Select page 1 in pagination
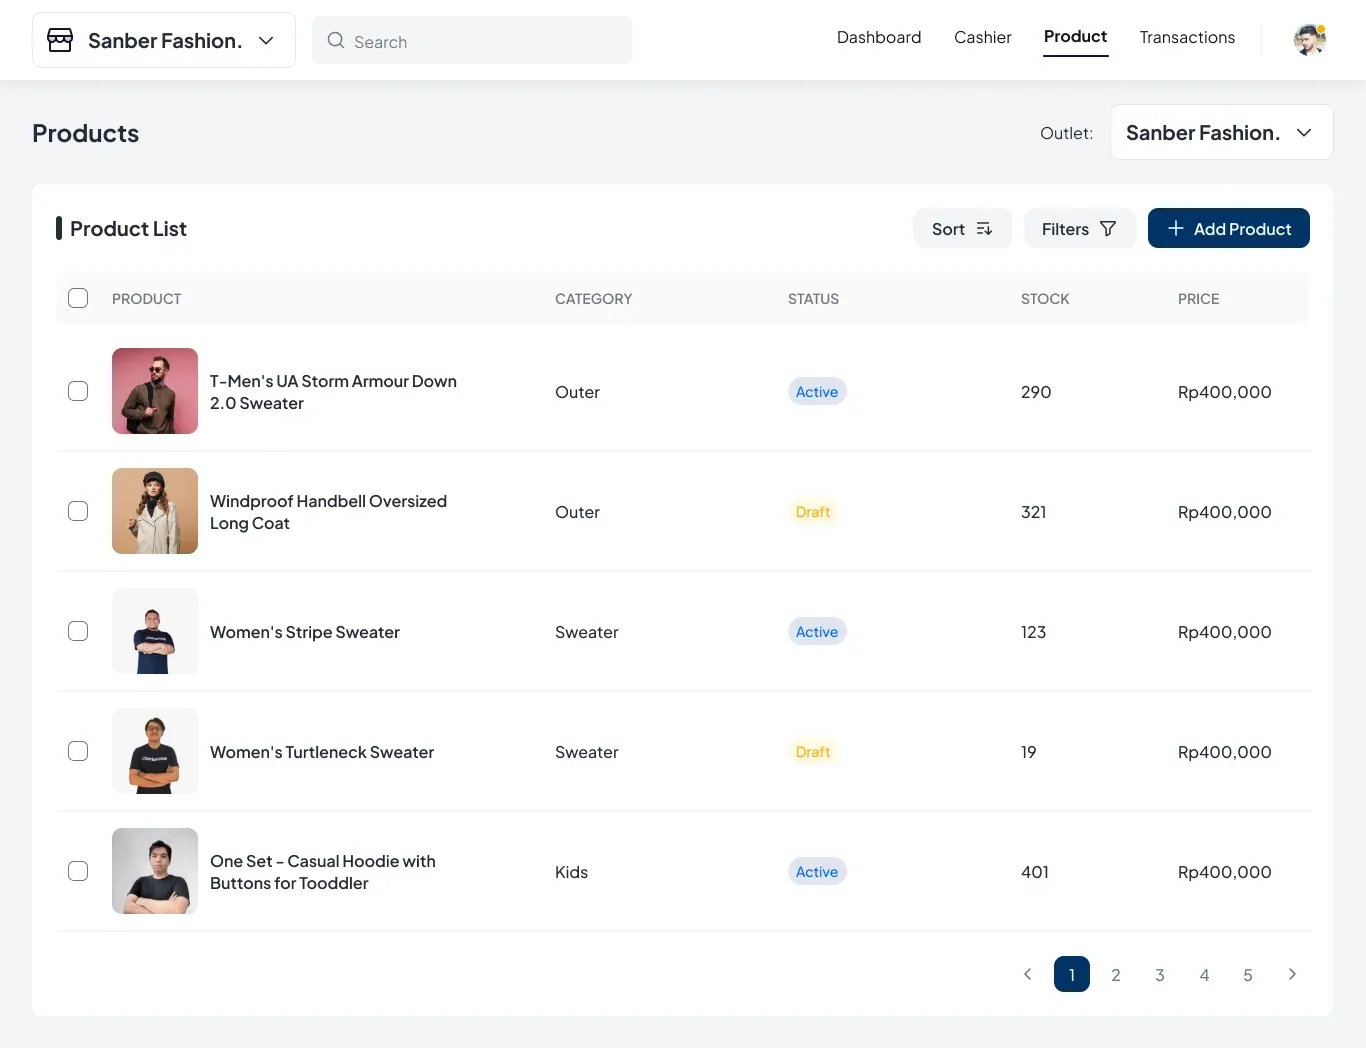The image size is (1366, 1048). click(x=1072, y=974)
